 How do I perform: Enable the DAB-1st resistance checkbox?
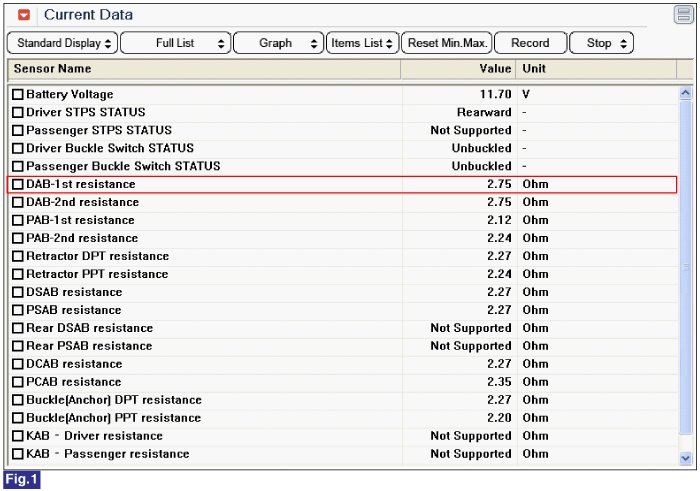(x=18, y=184)
